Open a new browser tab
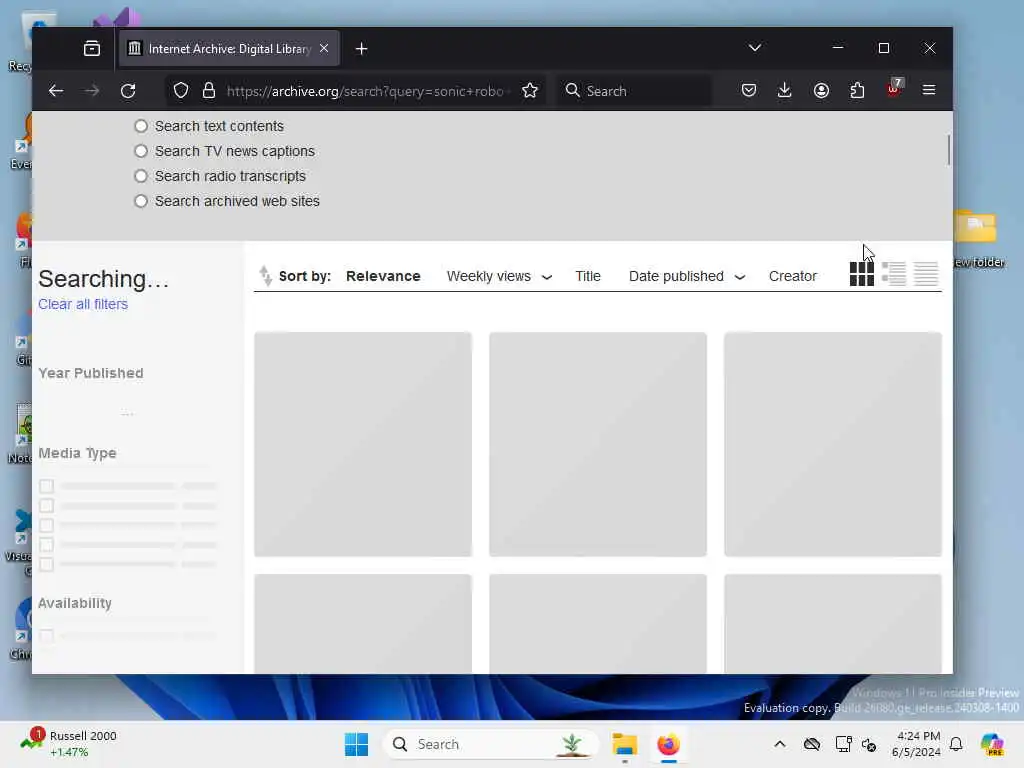1024x768 pixels. 361,49
